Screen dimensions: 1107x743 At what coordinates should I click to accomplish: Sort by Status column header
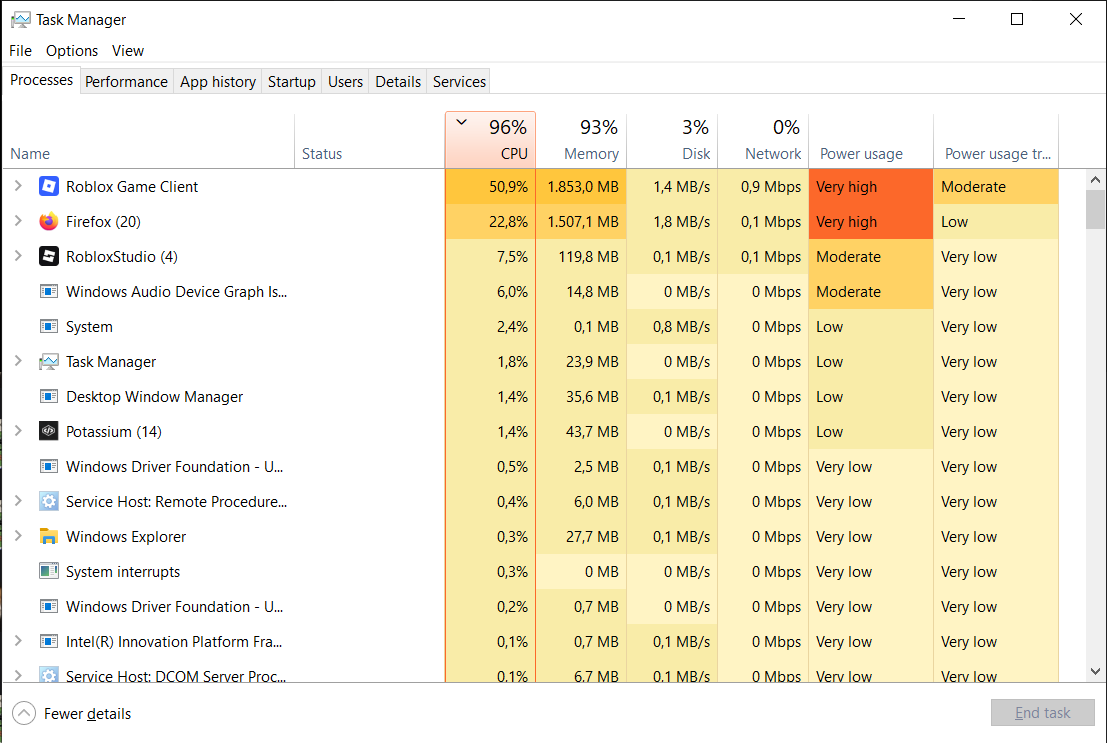pos(369,141)
